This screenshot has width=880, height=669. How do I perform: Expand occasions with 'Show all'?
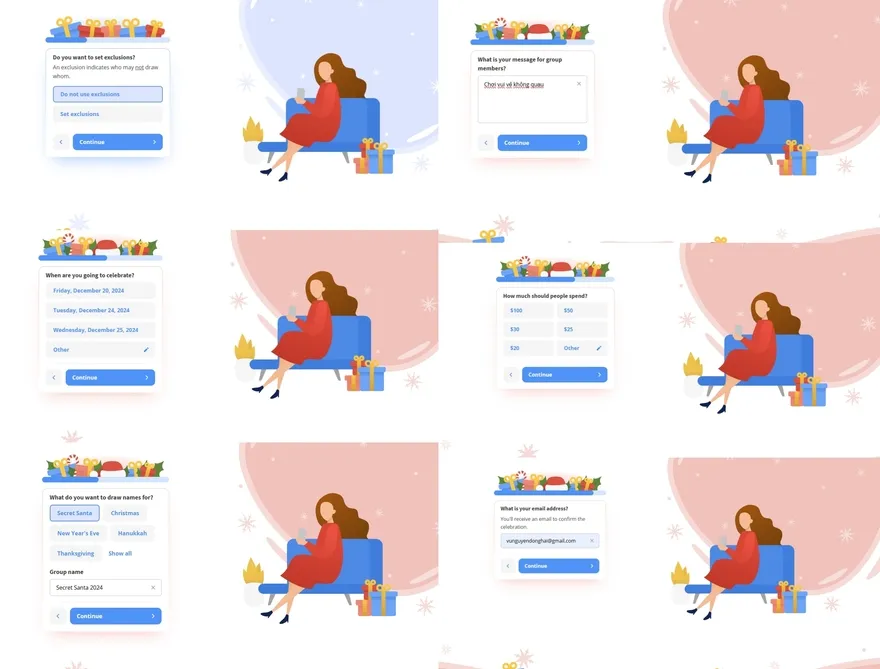[x=120, y=553]
